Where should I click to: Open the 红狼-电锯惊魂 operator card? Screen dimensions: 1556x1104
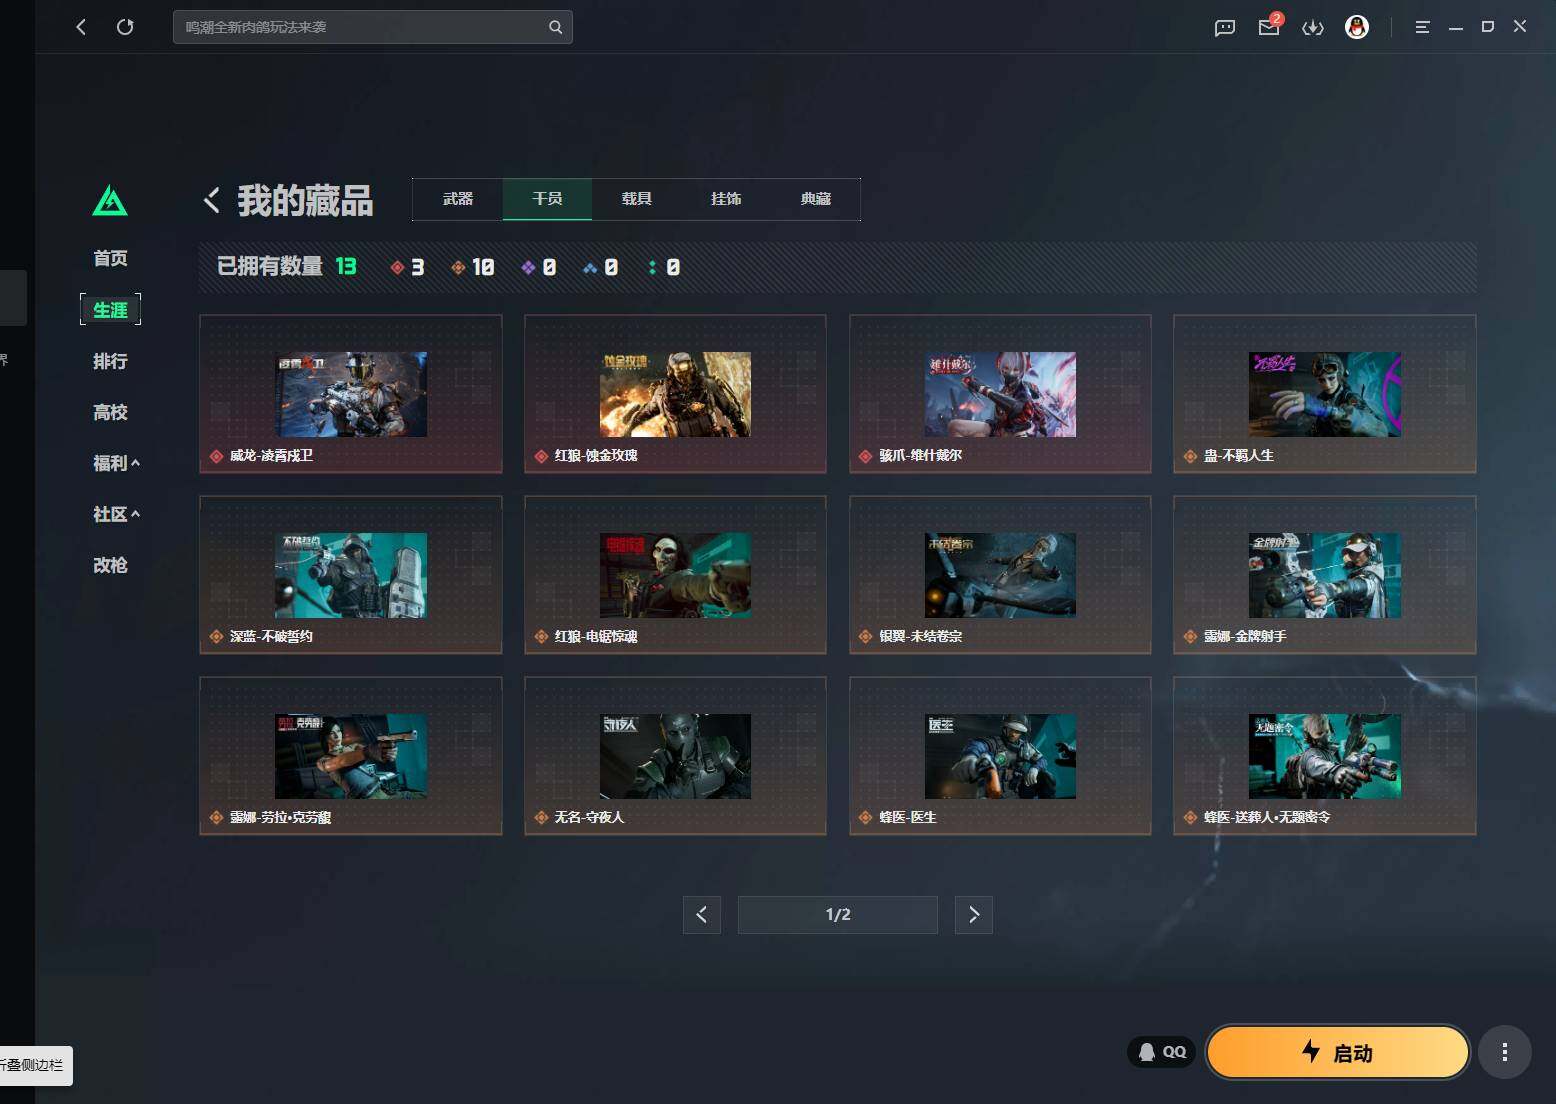pyautogui.click(x=675, y=575)
